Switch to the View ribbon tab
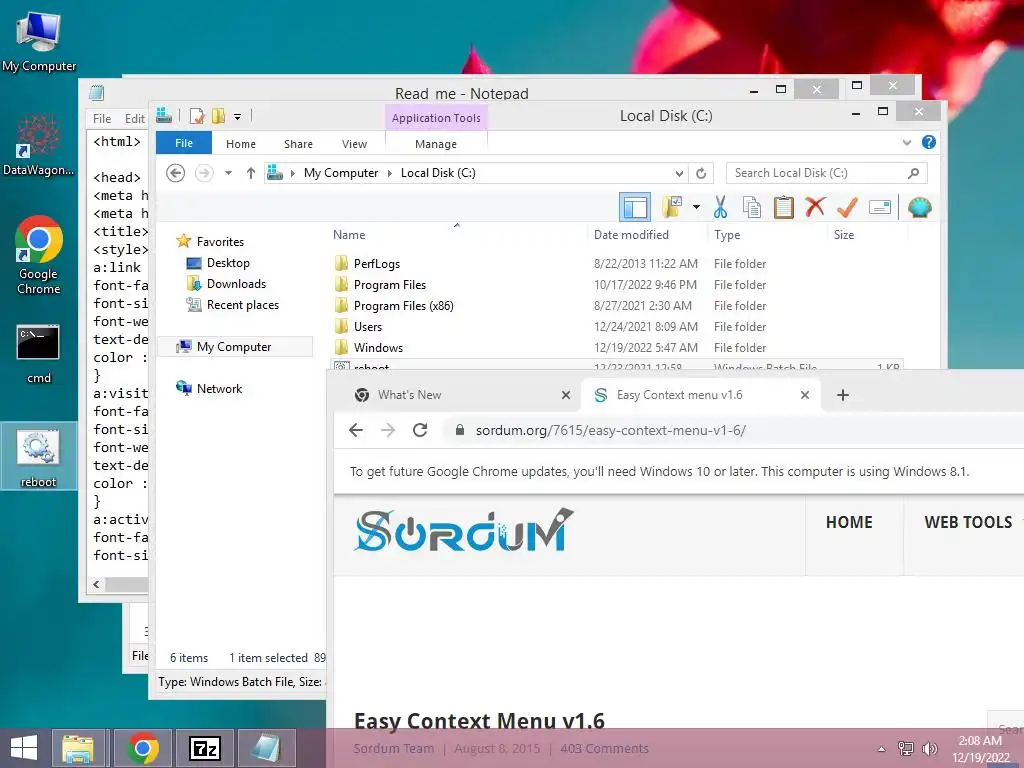This screenshot has height=768, width=1024. pos(355,144)
